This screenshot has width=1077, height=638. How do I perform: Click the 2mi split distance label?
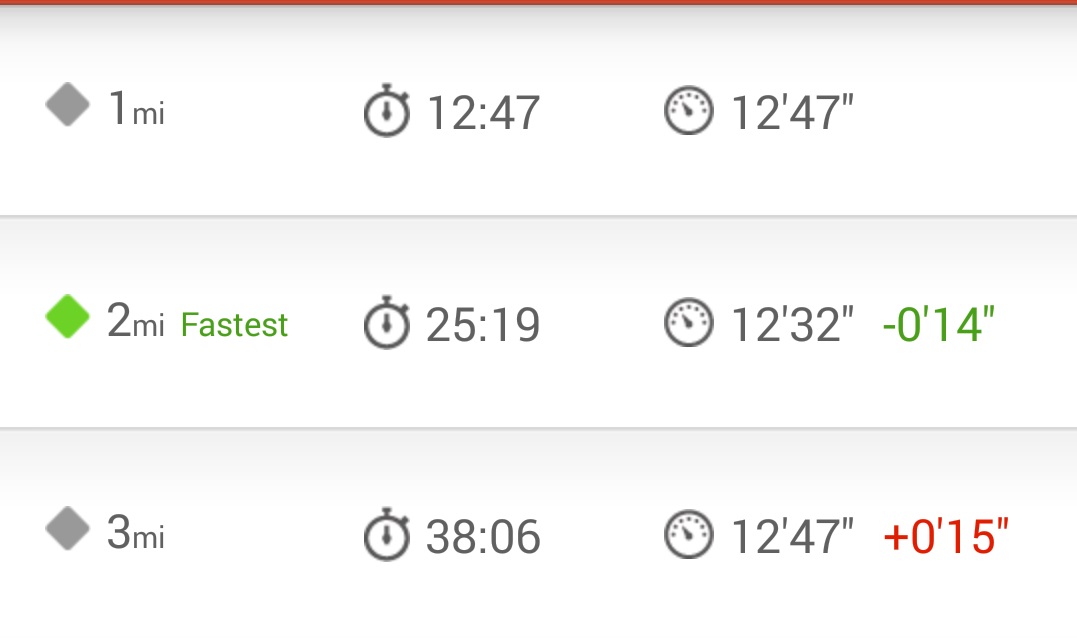136,322
